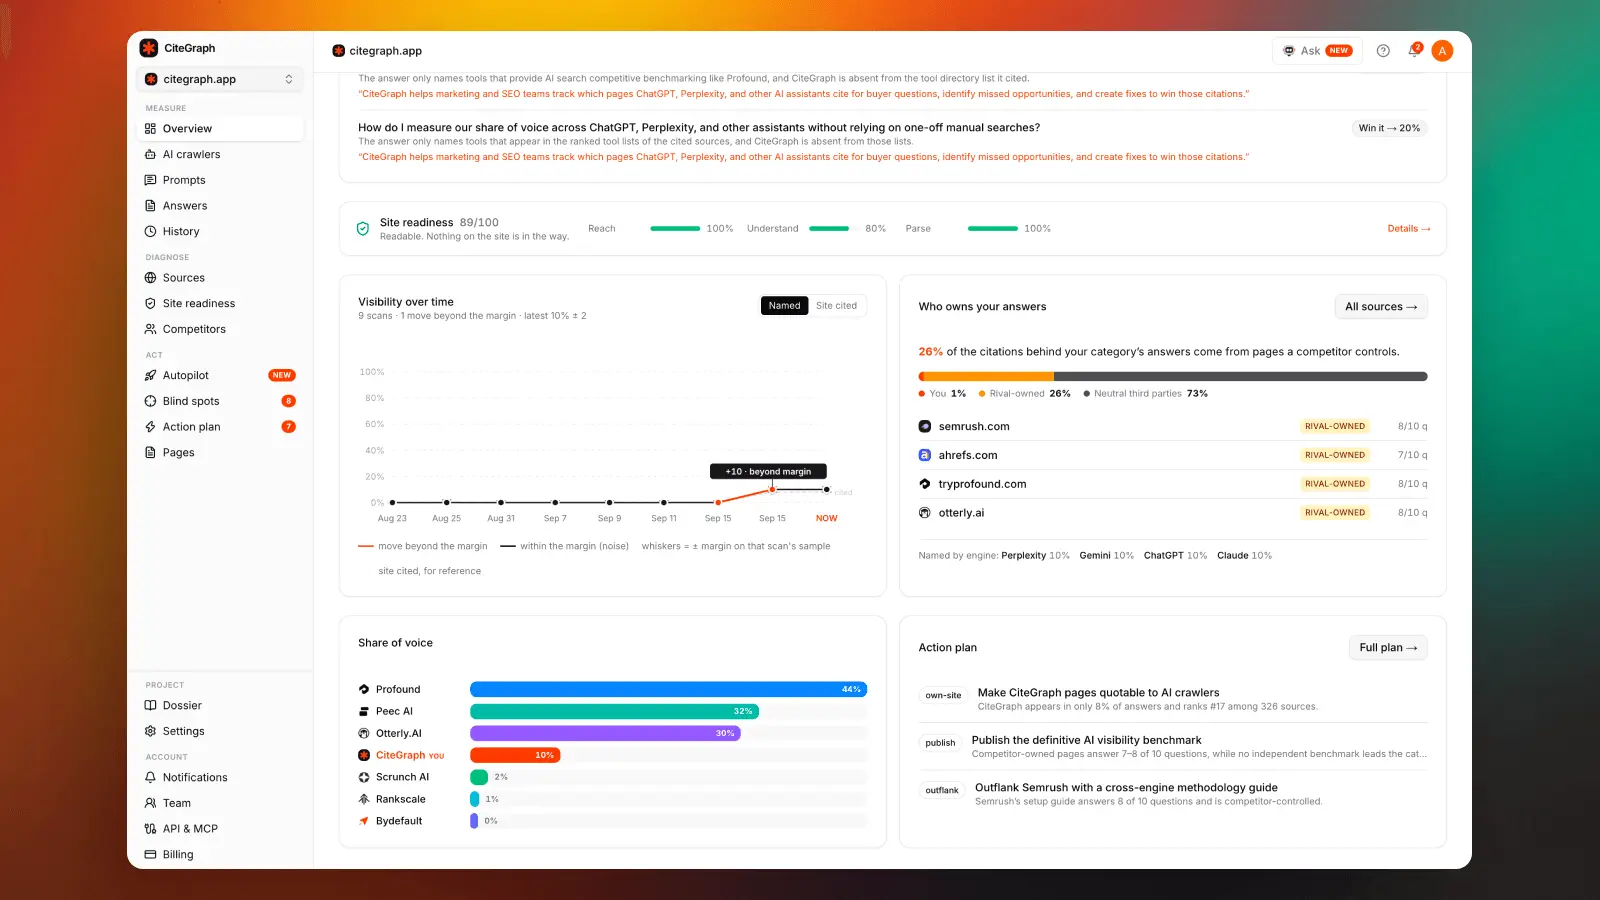The width and height of the screenshot is (1600, 900).
Task: Open the Autopilot menu item label
Action: (x=186, y=375)
